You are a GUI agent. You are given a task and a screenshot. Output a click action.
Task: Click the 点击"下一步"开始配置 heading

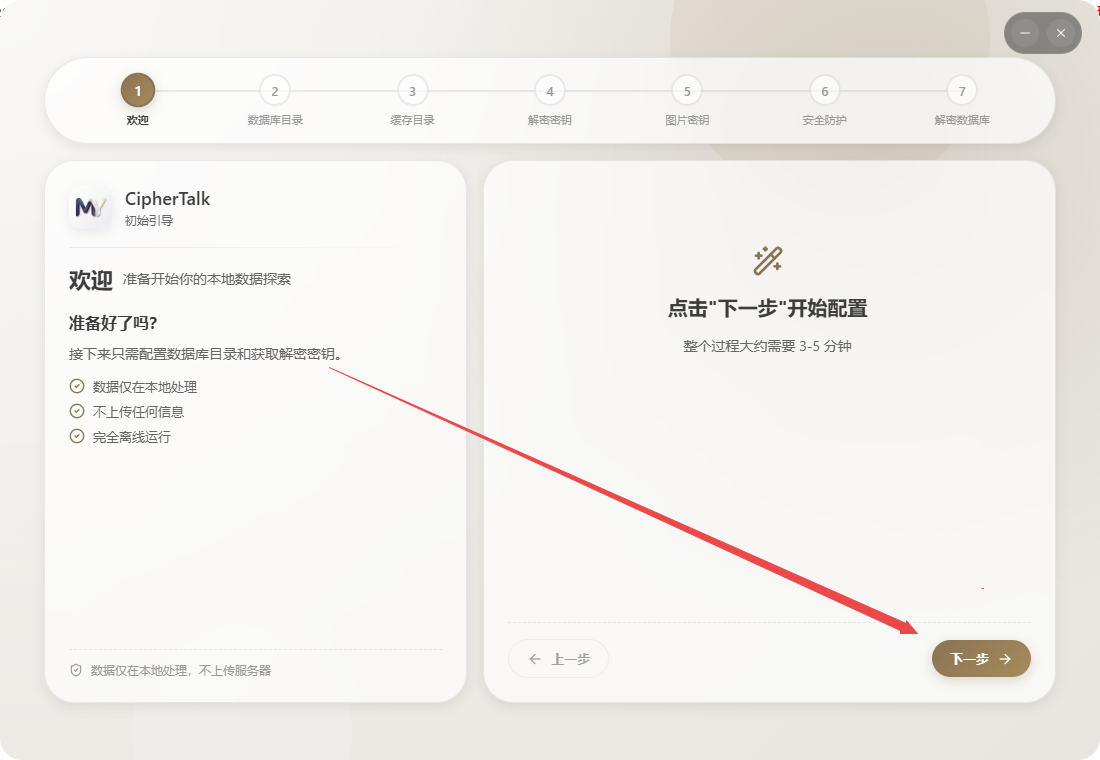(767, 308)
